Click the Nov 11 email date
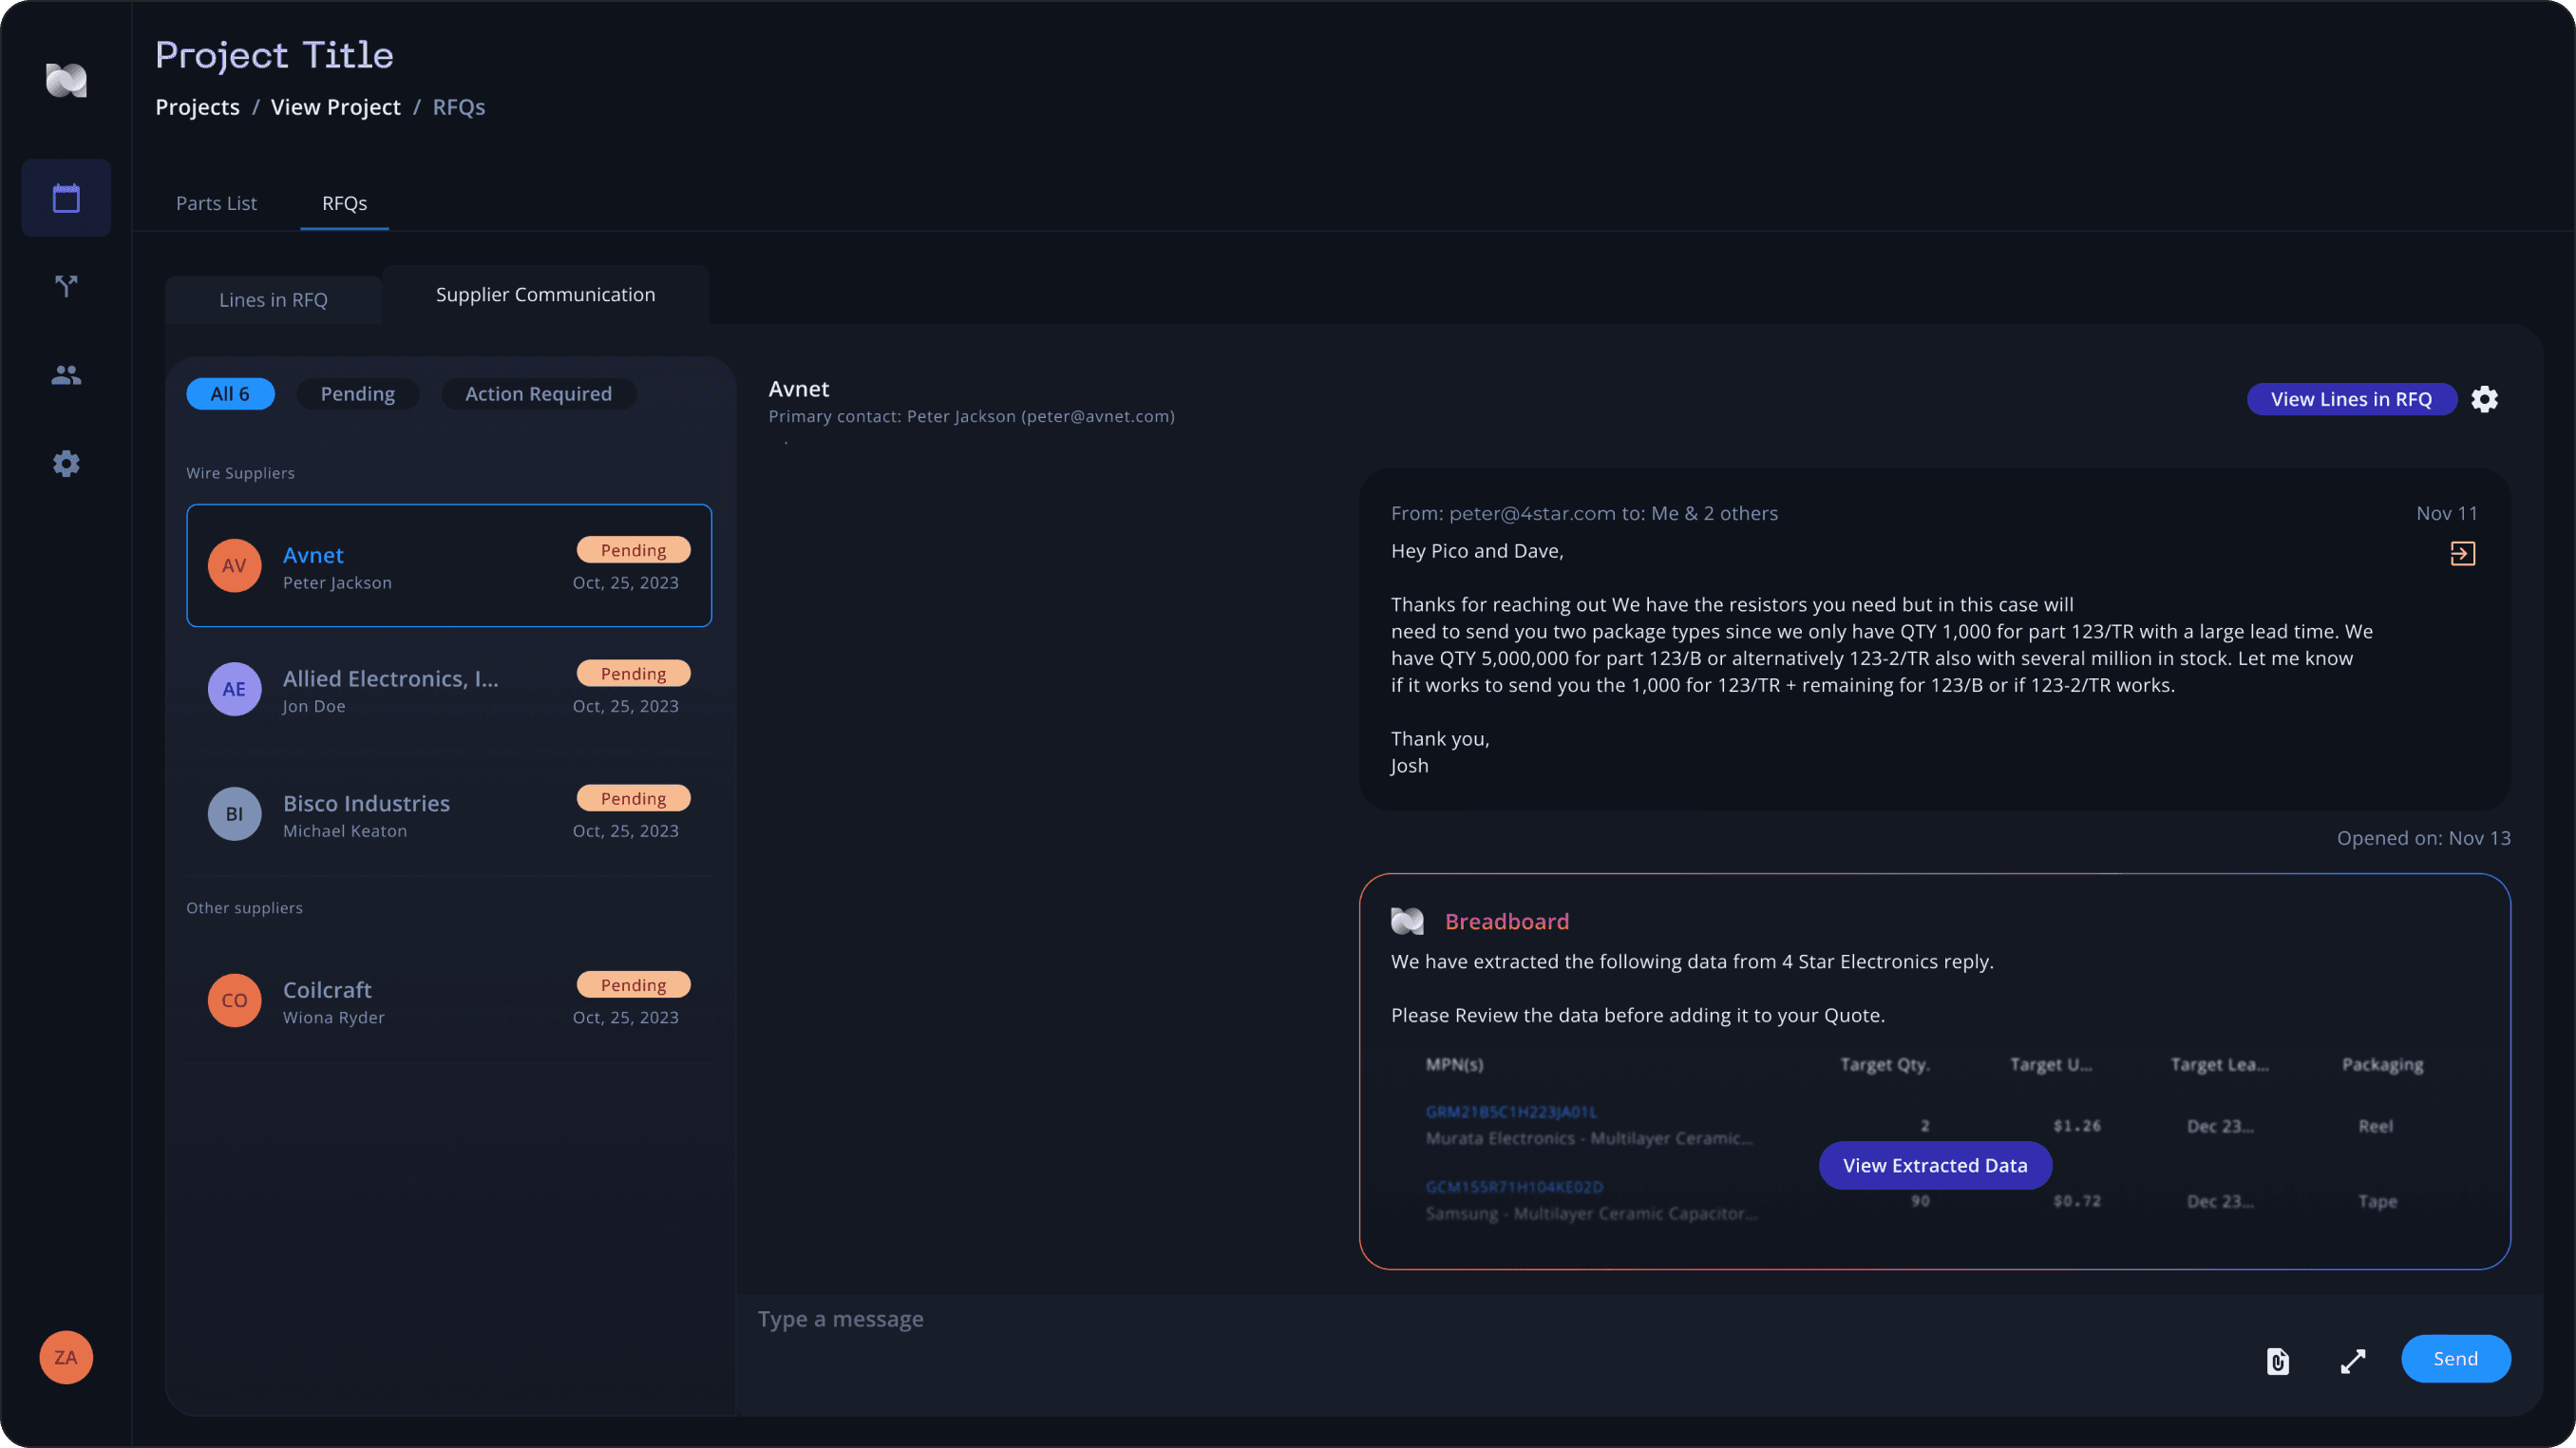 (x=2446, y=513)
